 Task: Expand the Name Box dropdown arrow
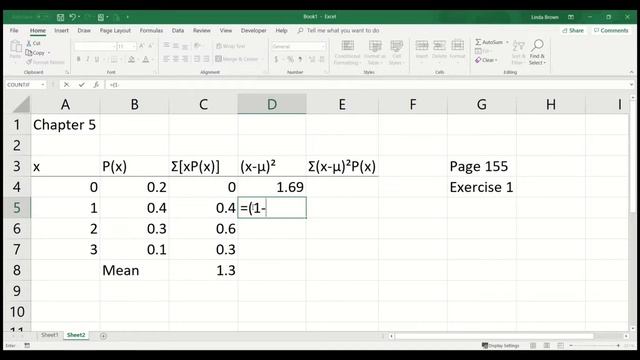click(x=42, y=84)
